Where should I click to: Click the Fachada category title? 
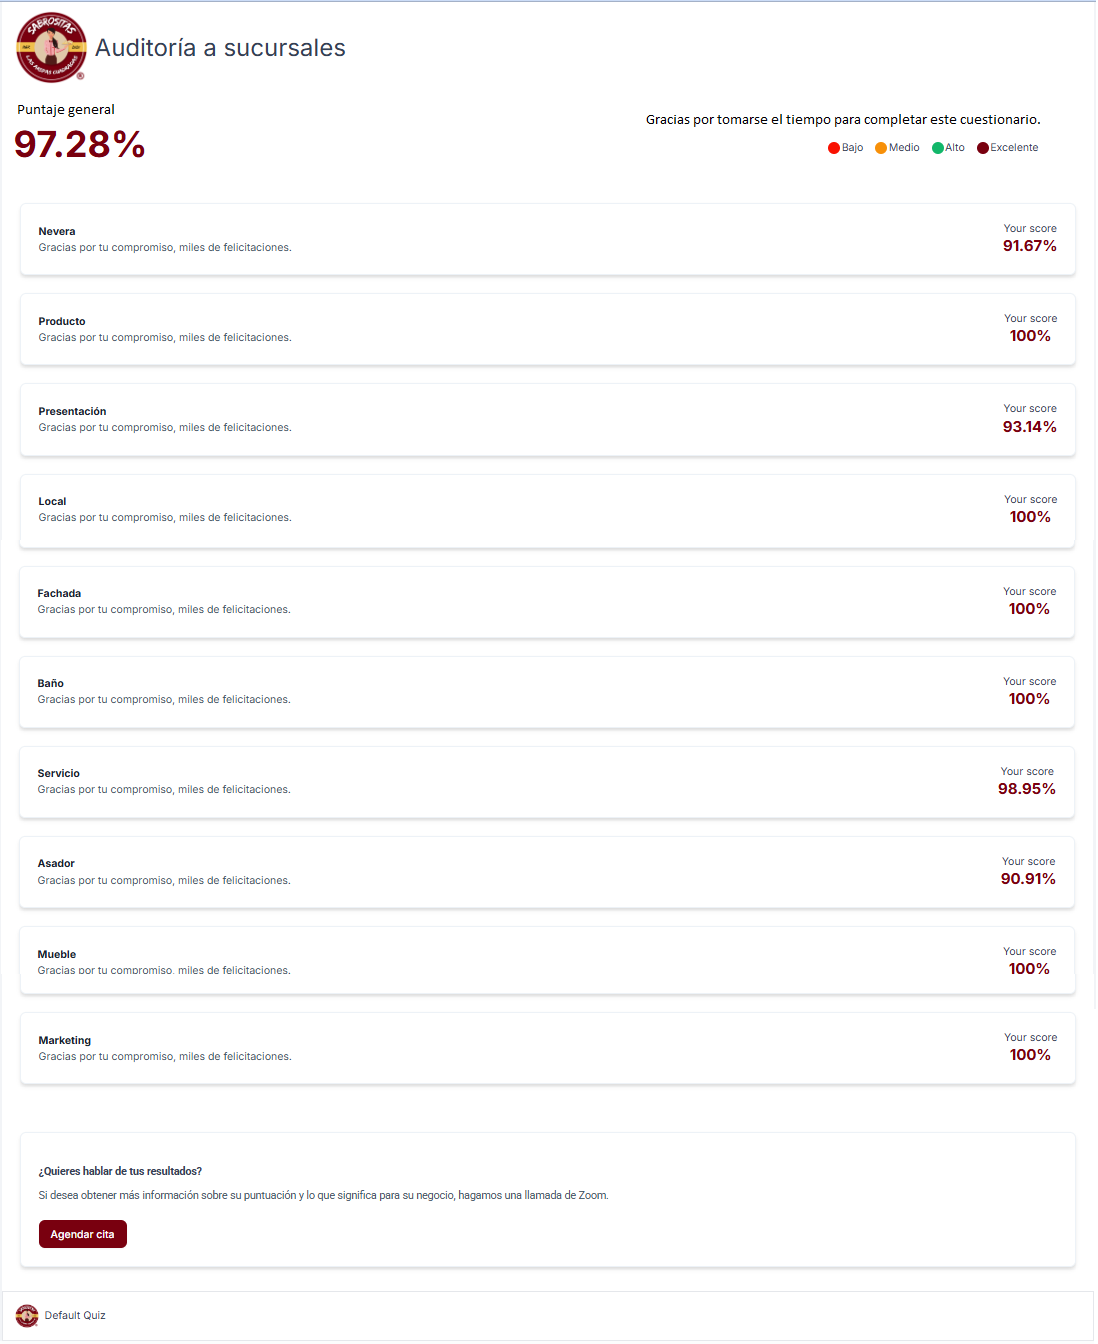(x=59, y=593)
